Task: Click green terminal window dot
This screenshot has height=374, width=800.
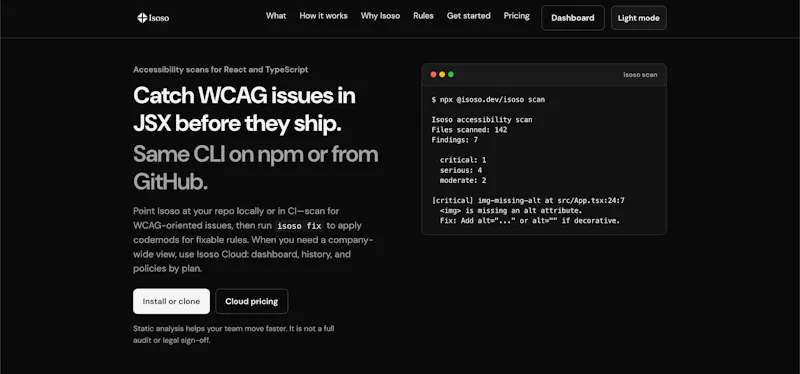Action: [x=451, y=74]
